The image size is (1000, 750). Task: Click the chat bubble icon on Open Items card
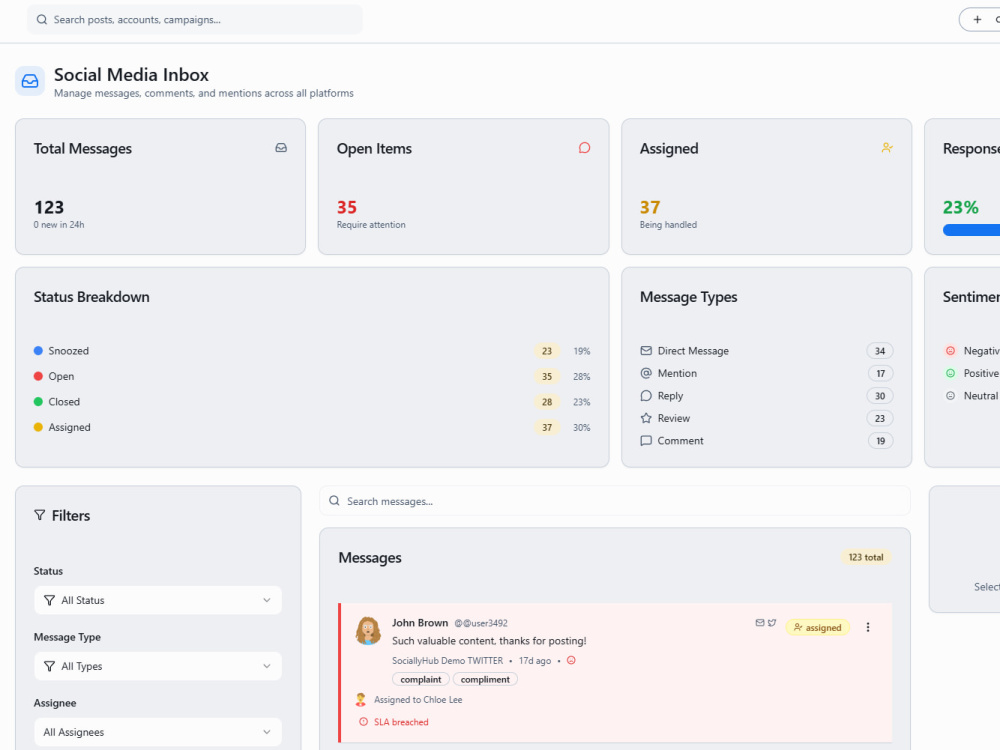coord(584,148)
